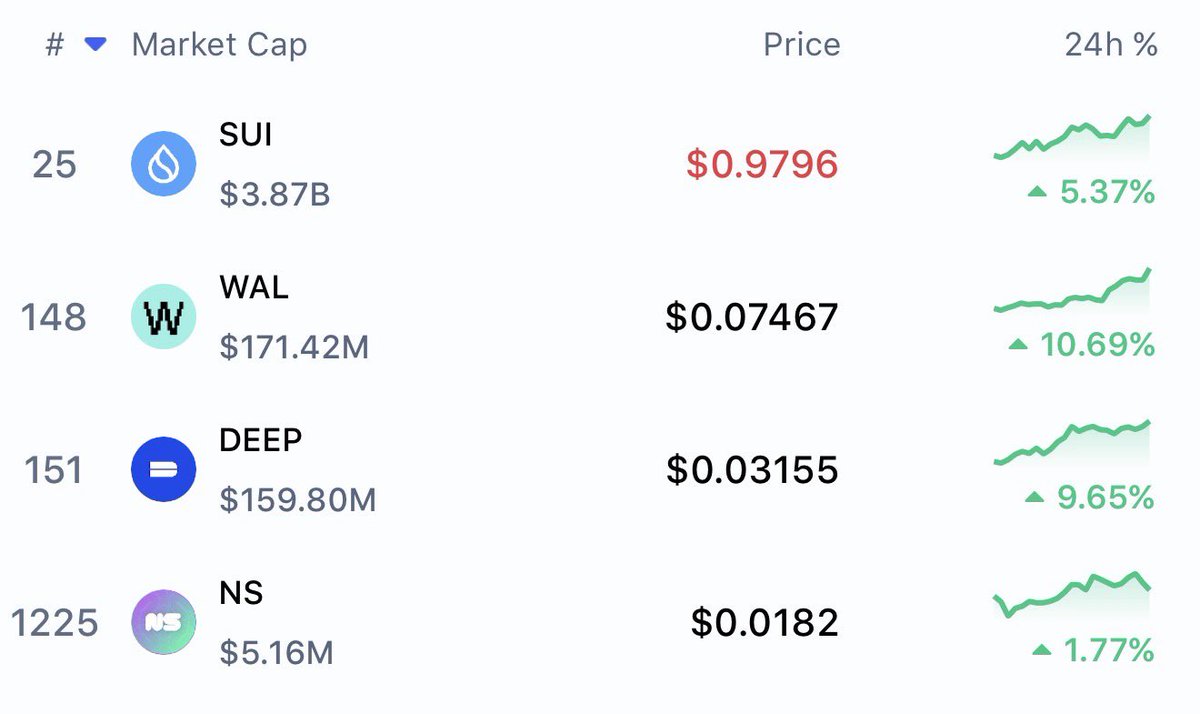Click the red SUI price $0.9796
This screenshot has height=714, width=1200.
pos(762,164)
